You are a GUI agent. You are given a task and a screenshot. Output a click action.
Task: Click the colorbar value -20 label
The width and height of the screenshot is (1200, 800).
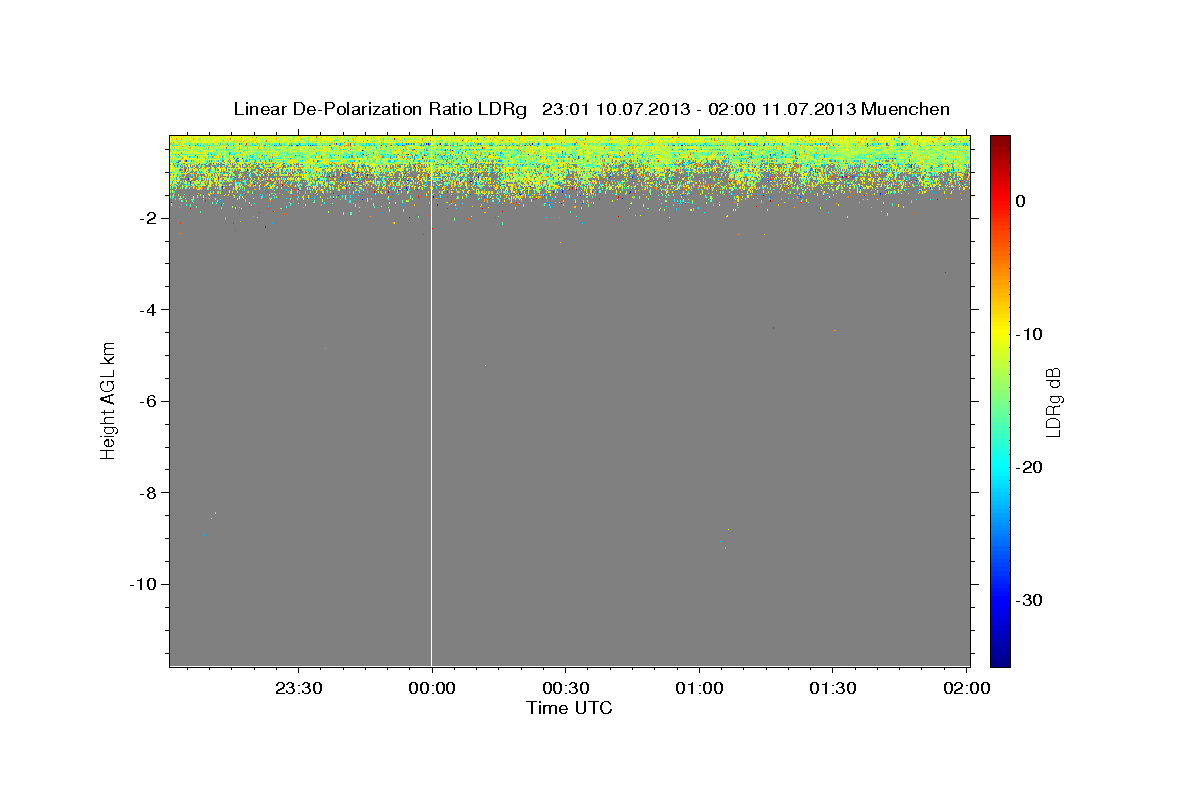pos(1030,467)
